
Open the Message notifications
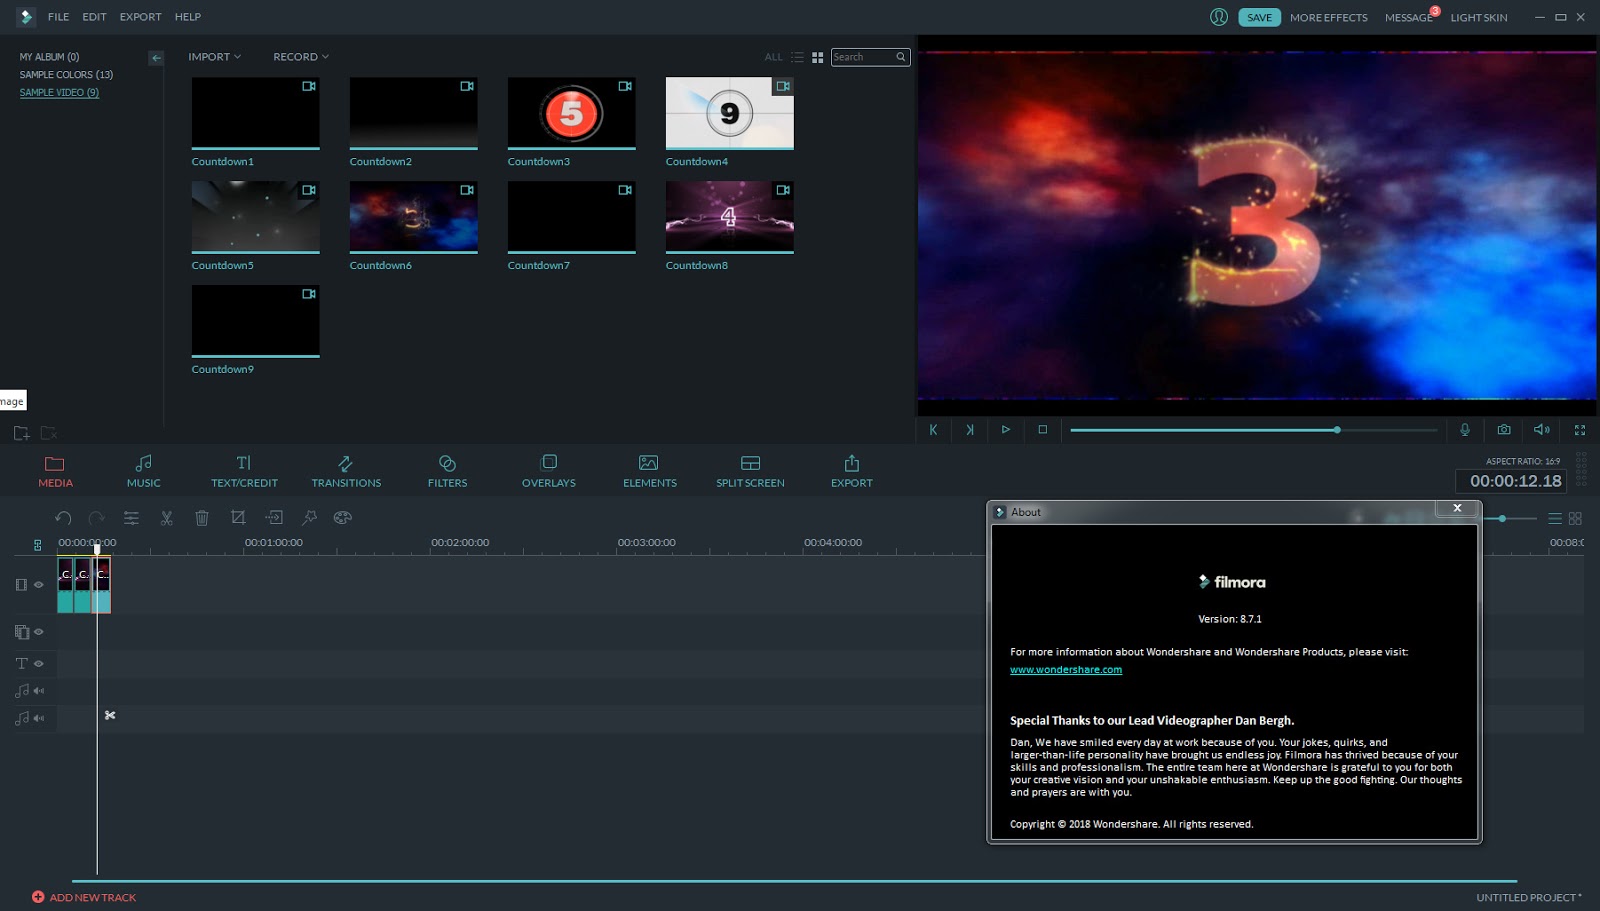point(1409,17)
